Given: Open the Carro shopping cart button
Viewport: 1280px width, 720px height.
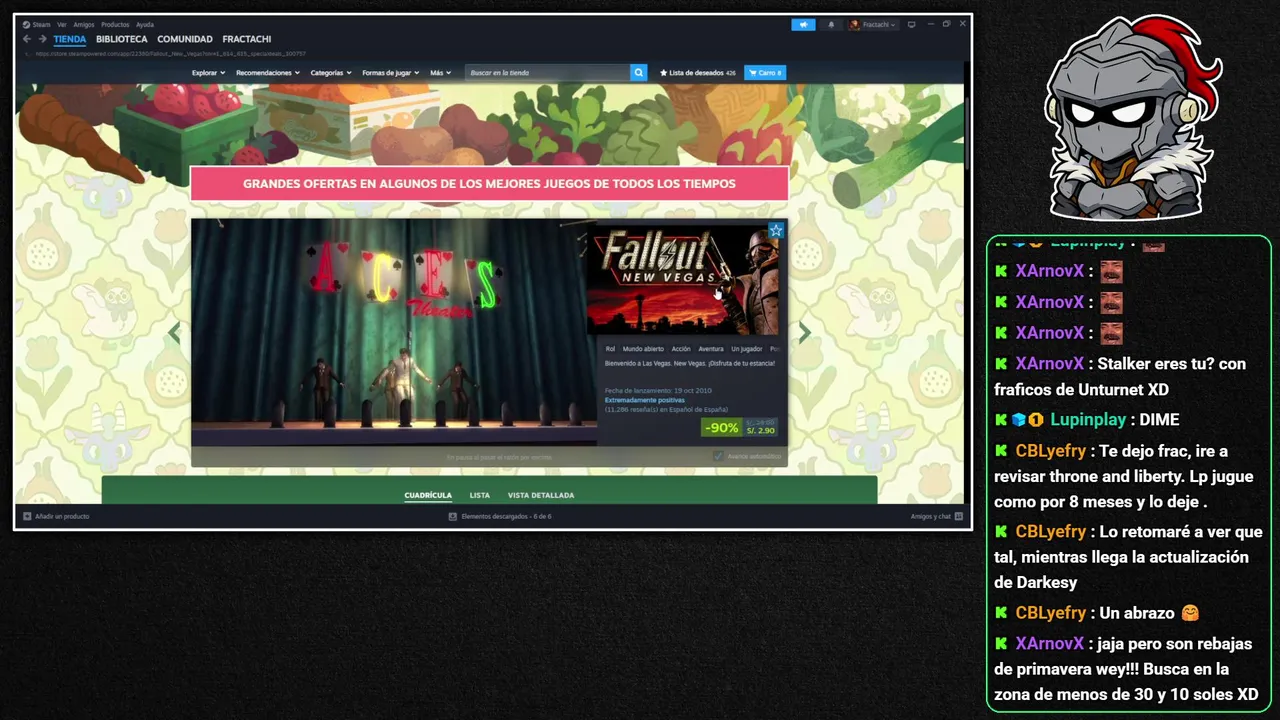Looking at the screenshot, I should click(765, 73).
